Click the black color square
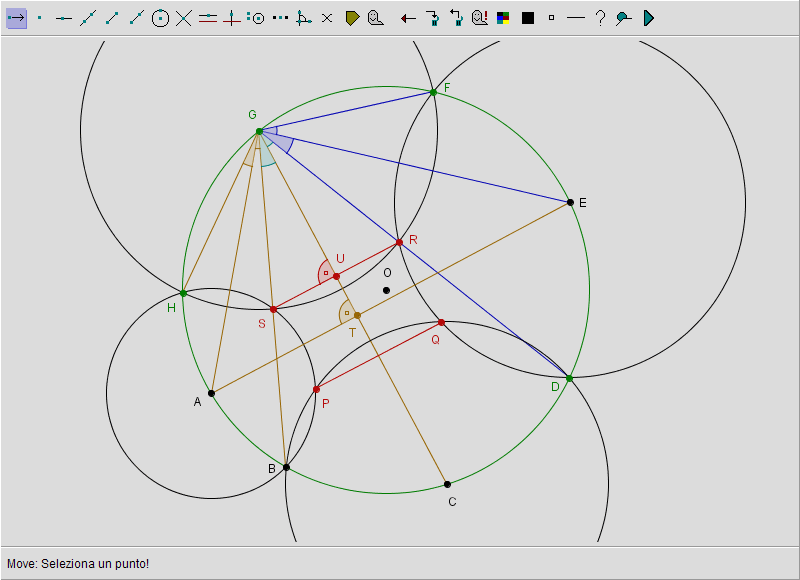Viewport: 800px width, 580px height. (x=528, y=18)
